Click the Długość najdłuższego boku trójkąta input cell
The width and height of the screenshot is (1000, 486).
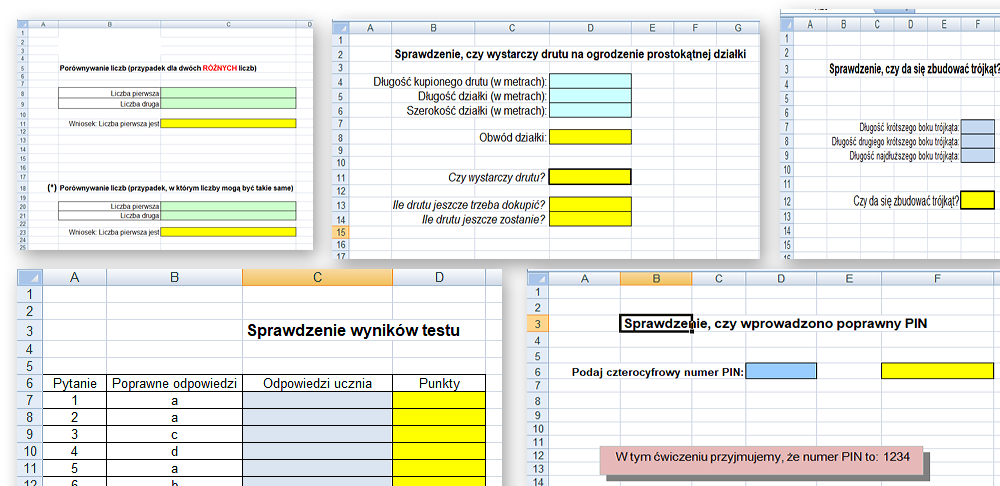977,155
